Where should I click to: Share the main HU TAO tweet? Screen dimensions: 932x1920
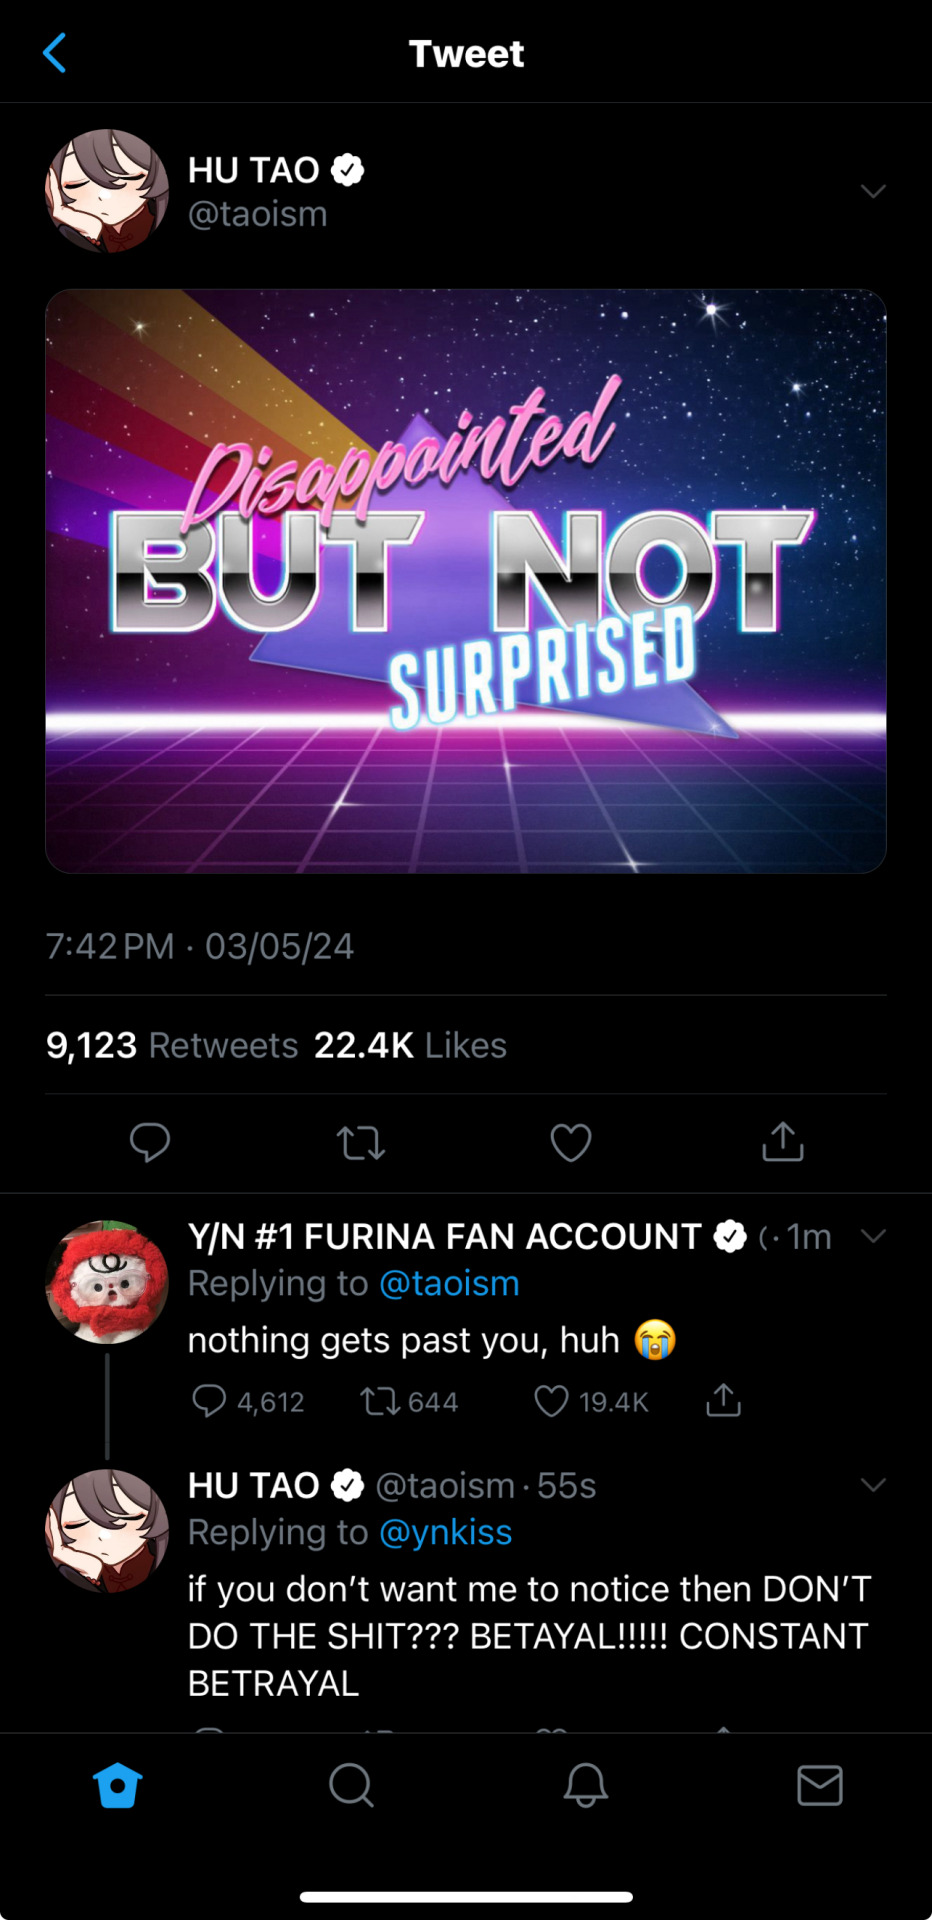(783, 1142)
